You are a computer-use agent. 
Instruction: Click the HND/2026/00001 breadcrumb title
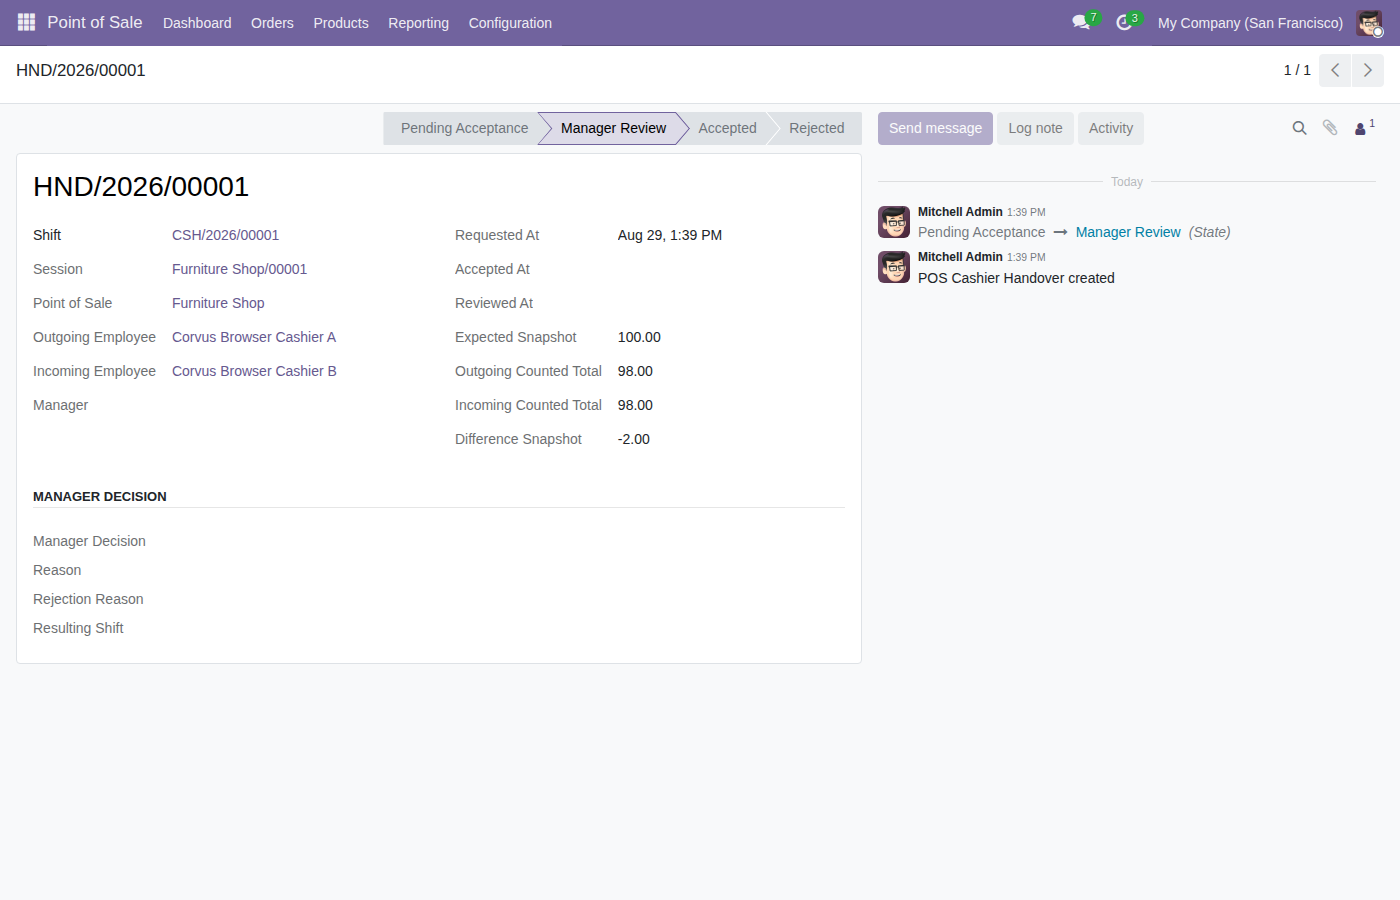pos(81,70)
